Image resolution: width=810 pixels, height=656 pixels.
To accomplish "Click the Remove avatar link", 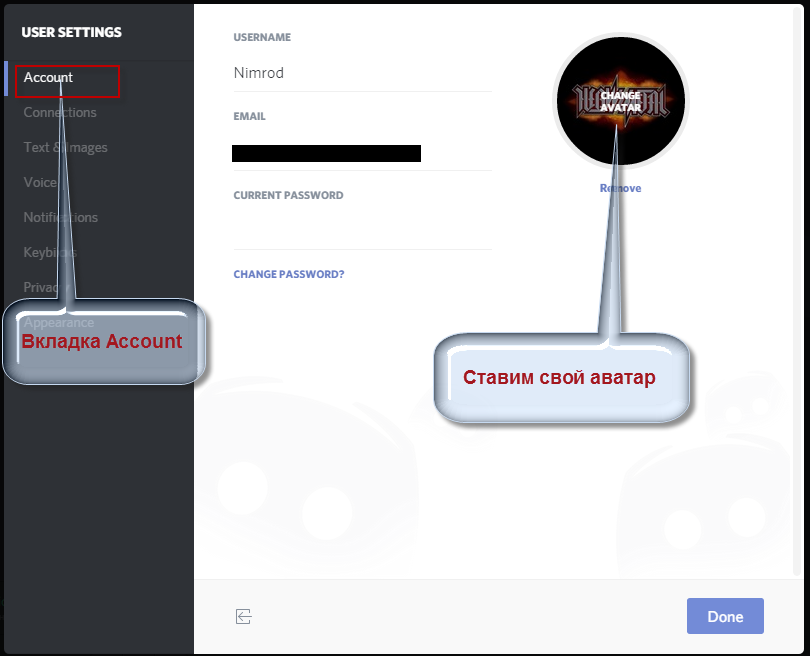I will tap(620, 189).
